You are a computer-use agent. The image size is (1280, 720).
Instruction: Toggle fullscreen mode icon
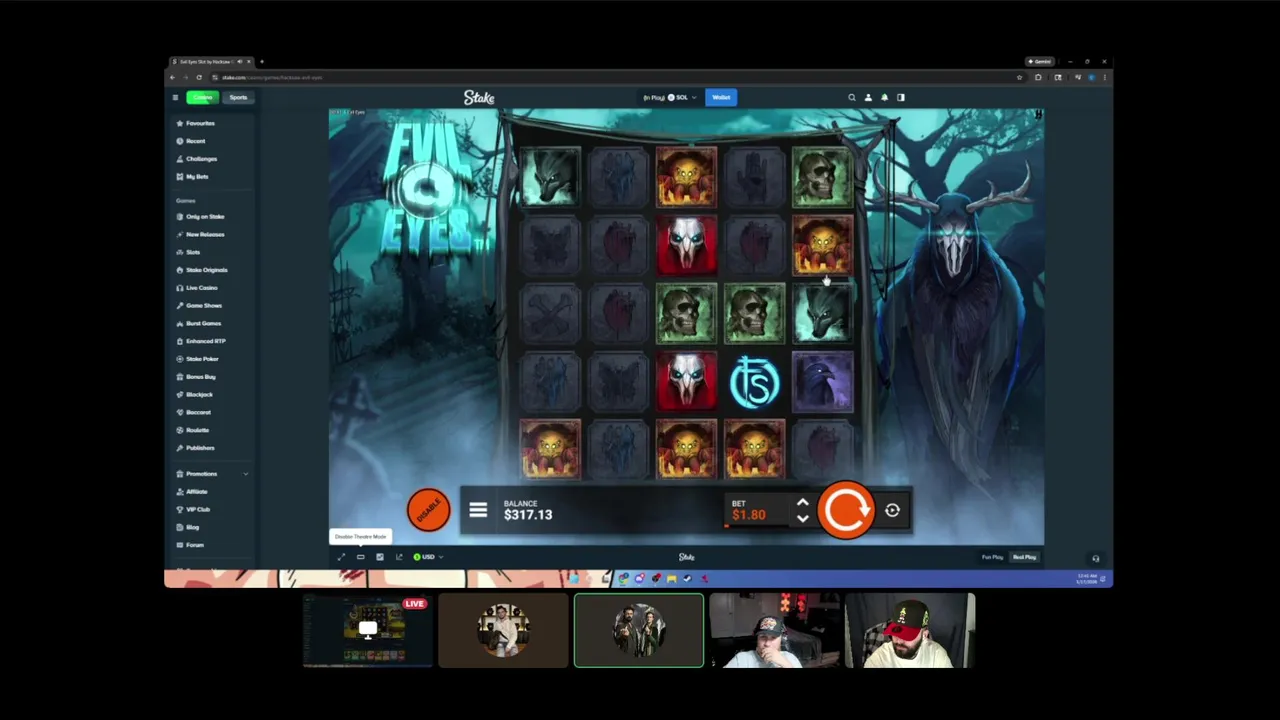(x=341, y=557)
